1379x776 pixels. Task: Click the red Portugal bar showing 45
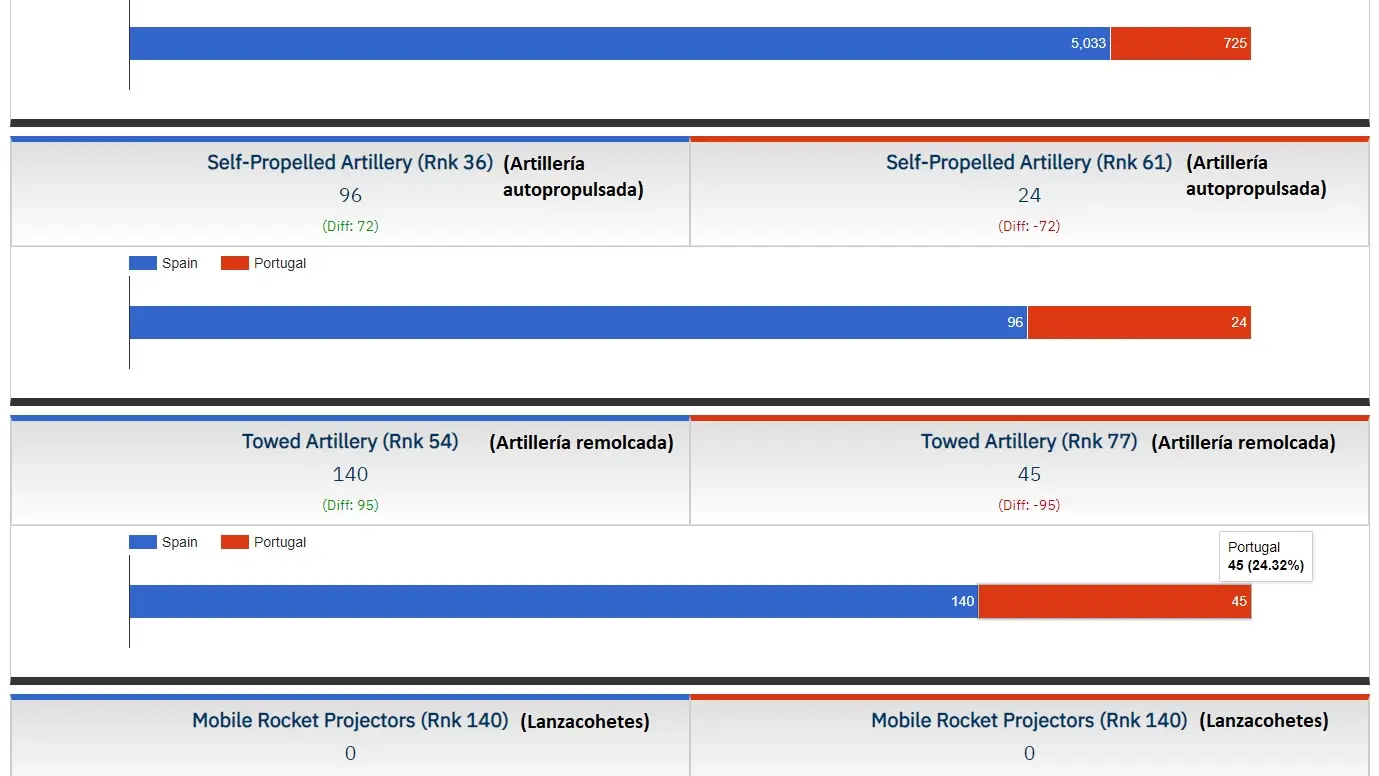[1114, 602]
